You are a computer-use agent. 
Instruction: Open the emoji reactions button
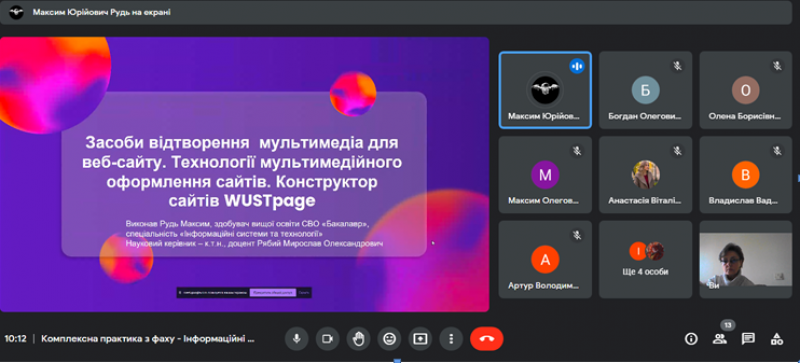[389, 338]
